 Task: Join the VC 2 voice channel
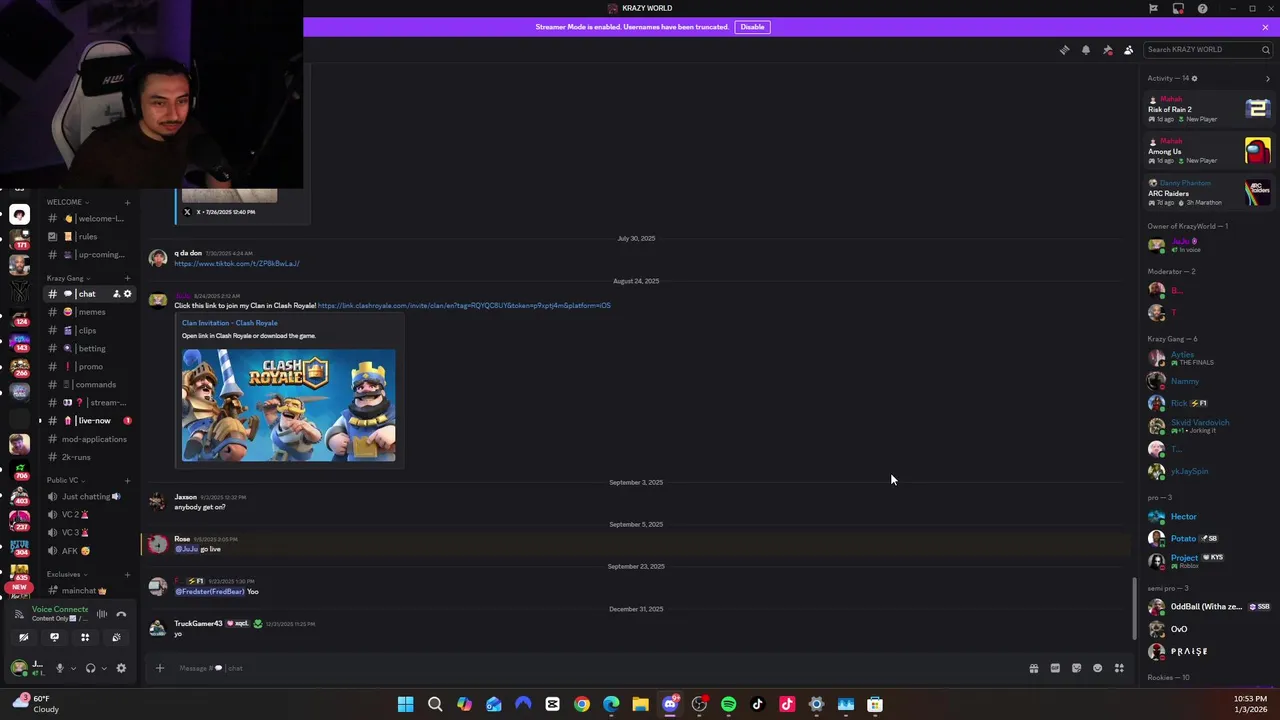[x=89, y=515]
